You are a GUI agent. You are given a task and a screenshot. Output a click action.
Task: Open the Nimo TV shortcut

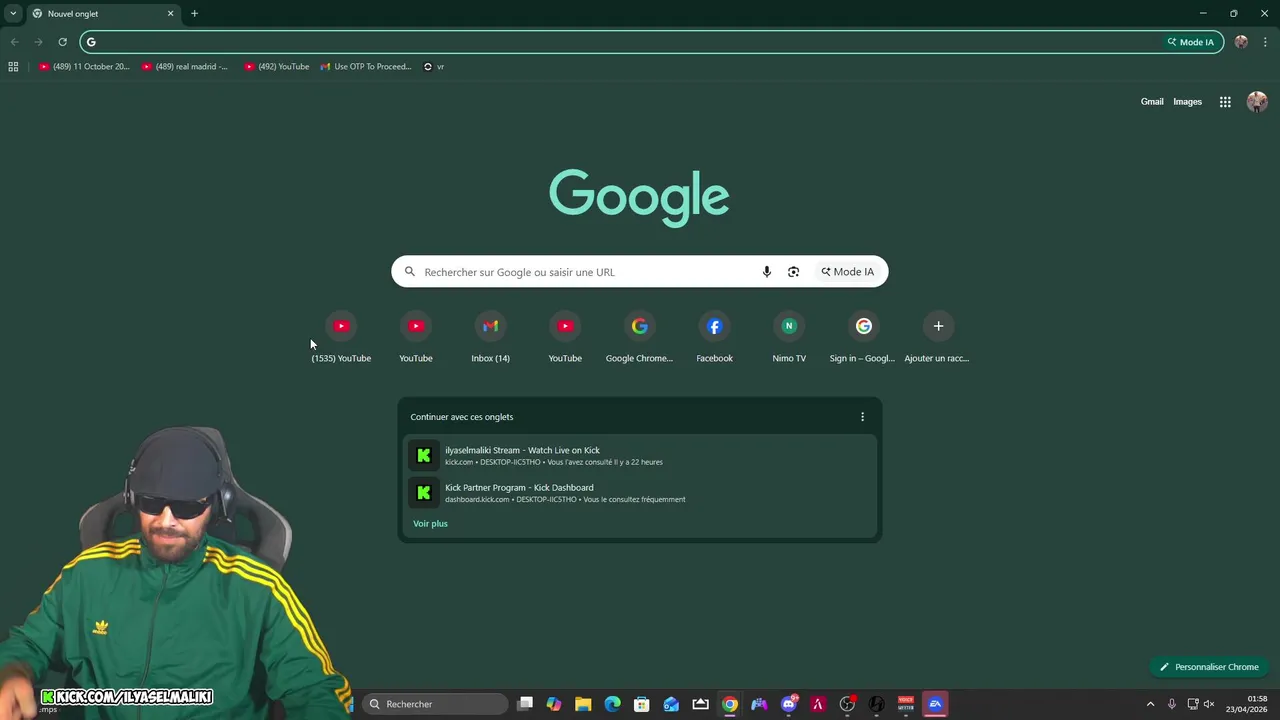789,337
